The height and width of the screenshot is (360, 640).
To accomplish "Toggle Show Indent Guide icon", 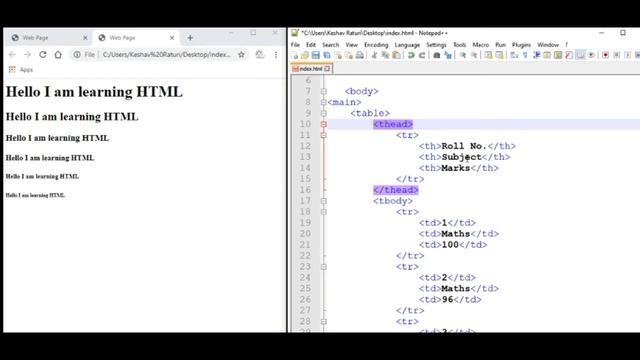I will pyautogui.click(x=536, y=55).
